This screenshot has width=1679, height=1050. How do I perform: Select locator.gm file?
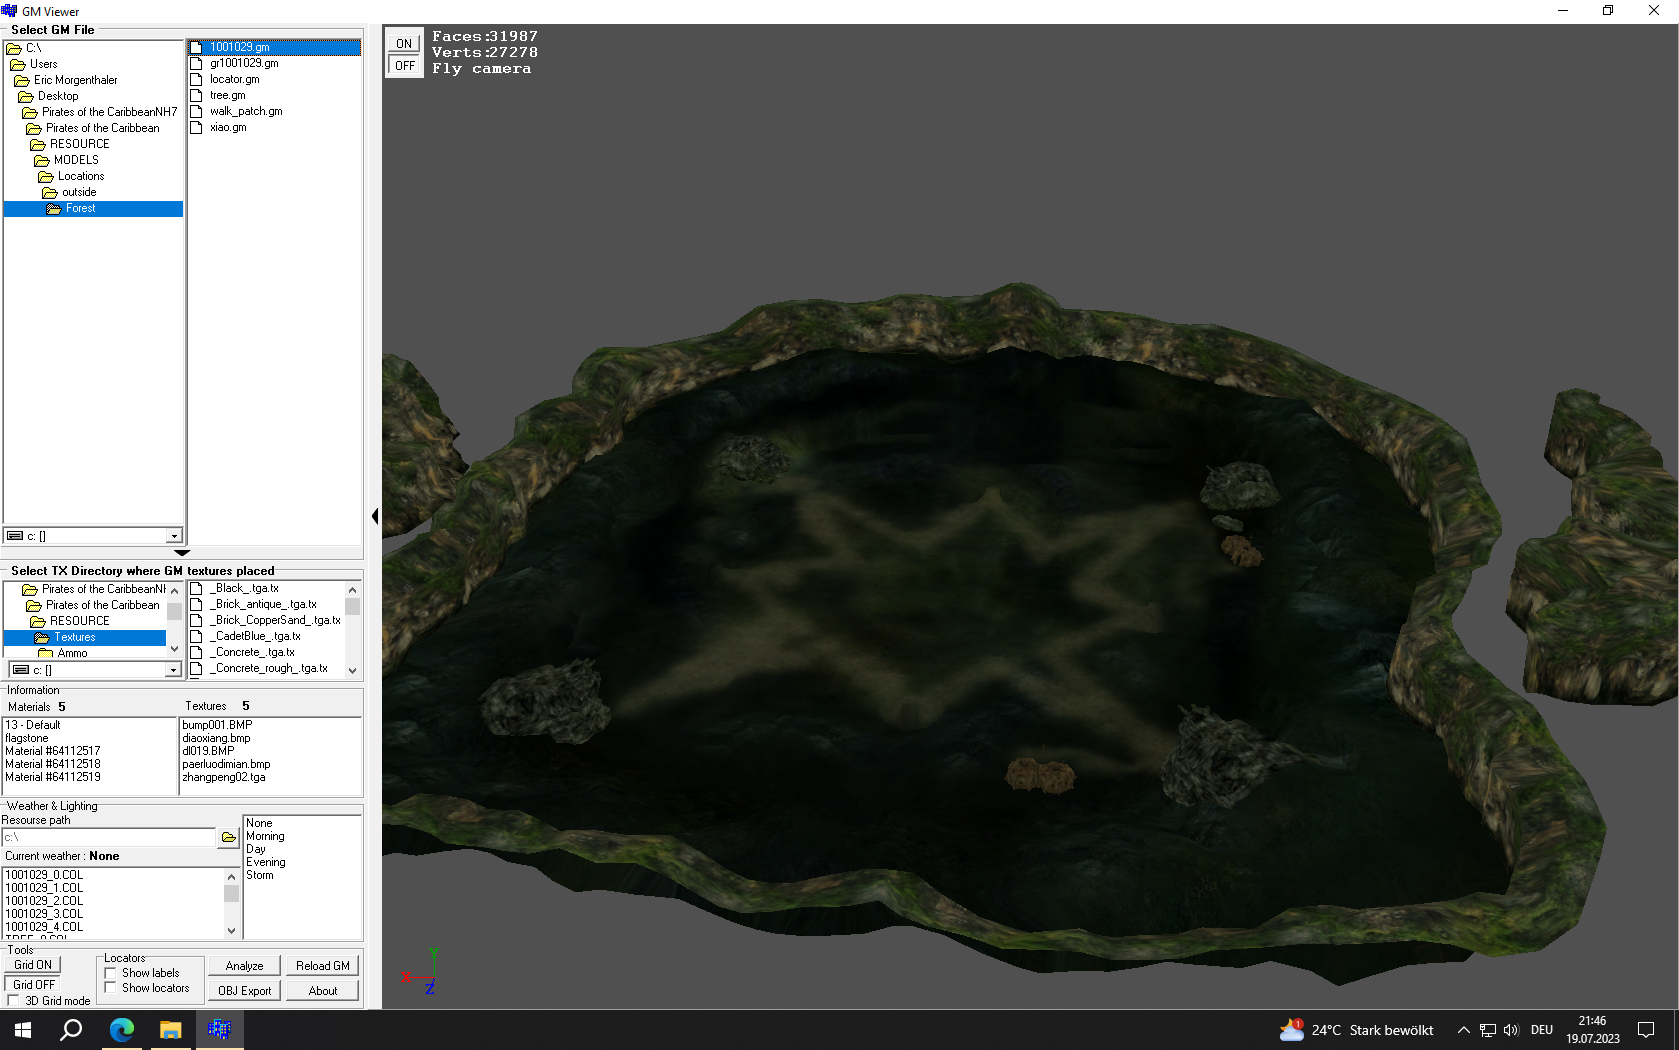coord(234,79)
